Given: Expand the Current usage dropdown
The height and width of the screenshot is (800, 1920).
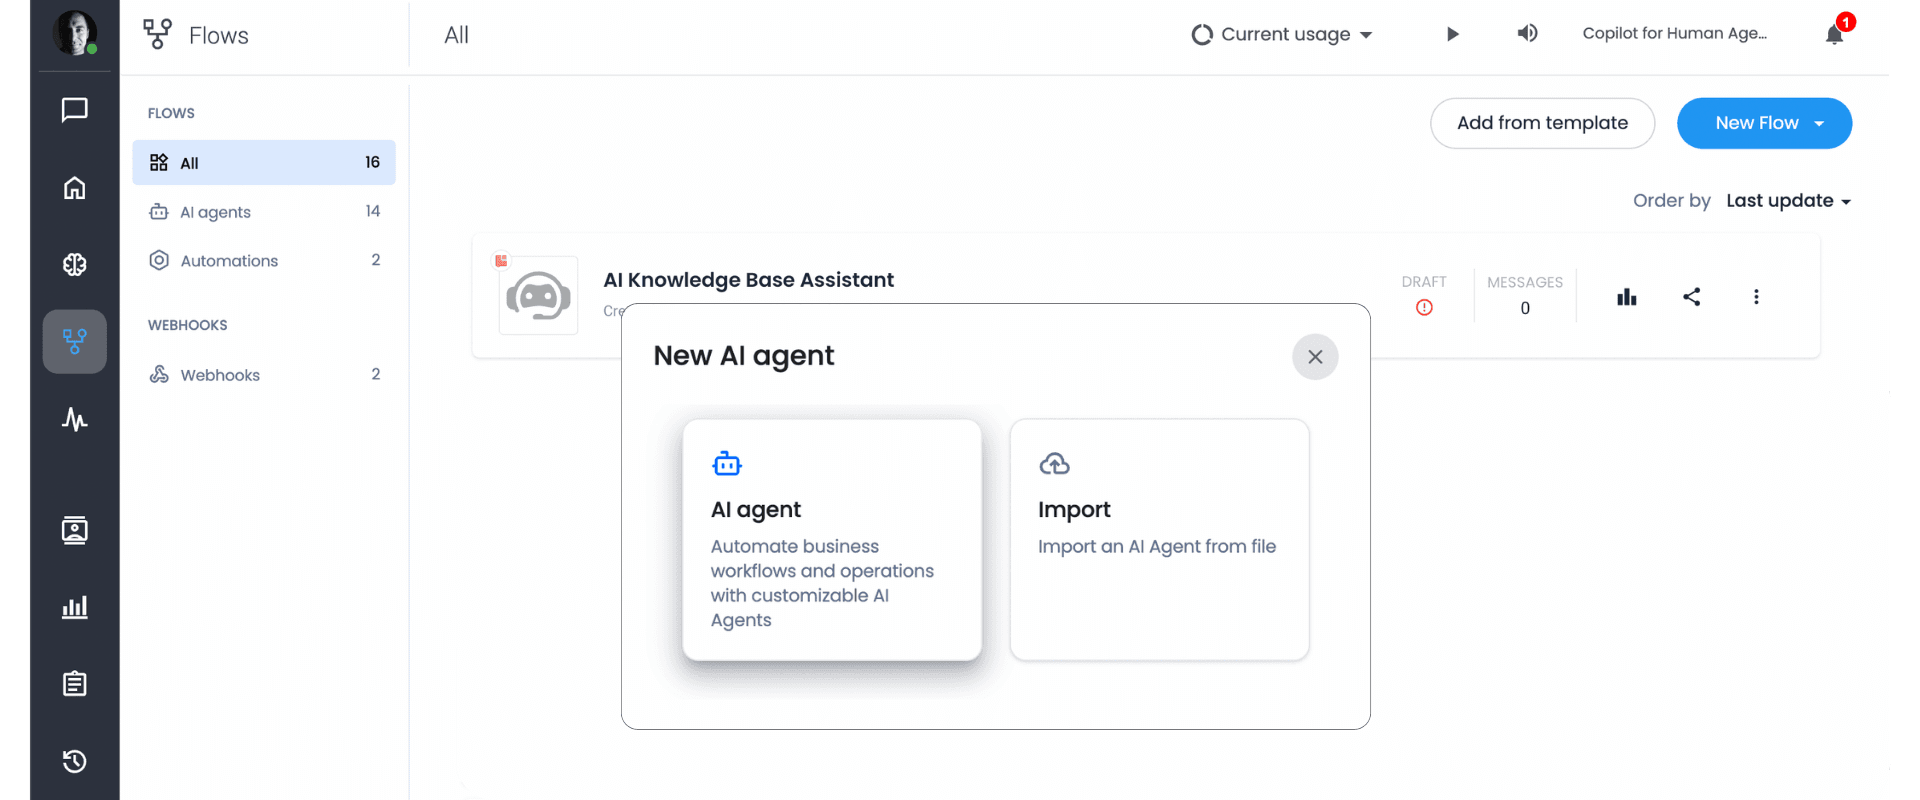Looking at the screenshot, I should [1282, 34].
